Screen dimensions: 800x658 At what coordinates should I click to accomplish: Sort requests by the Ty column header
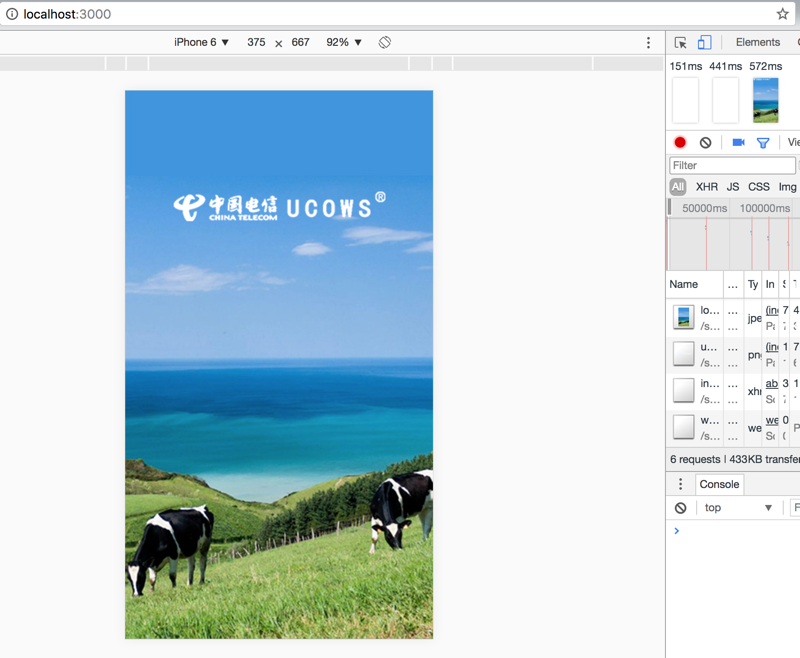coord(753,284)
